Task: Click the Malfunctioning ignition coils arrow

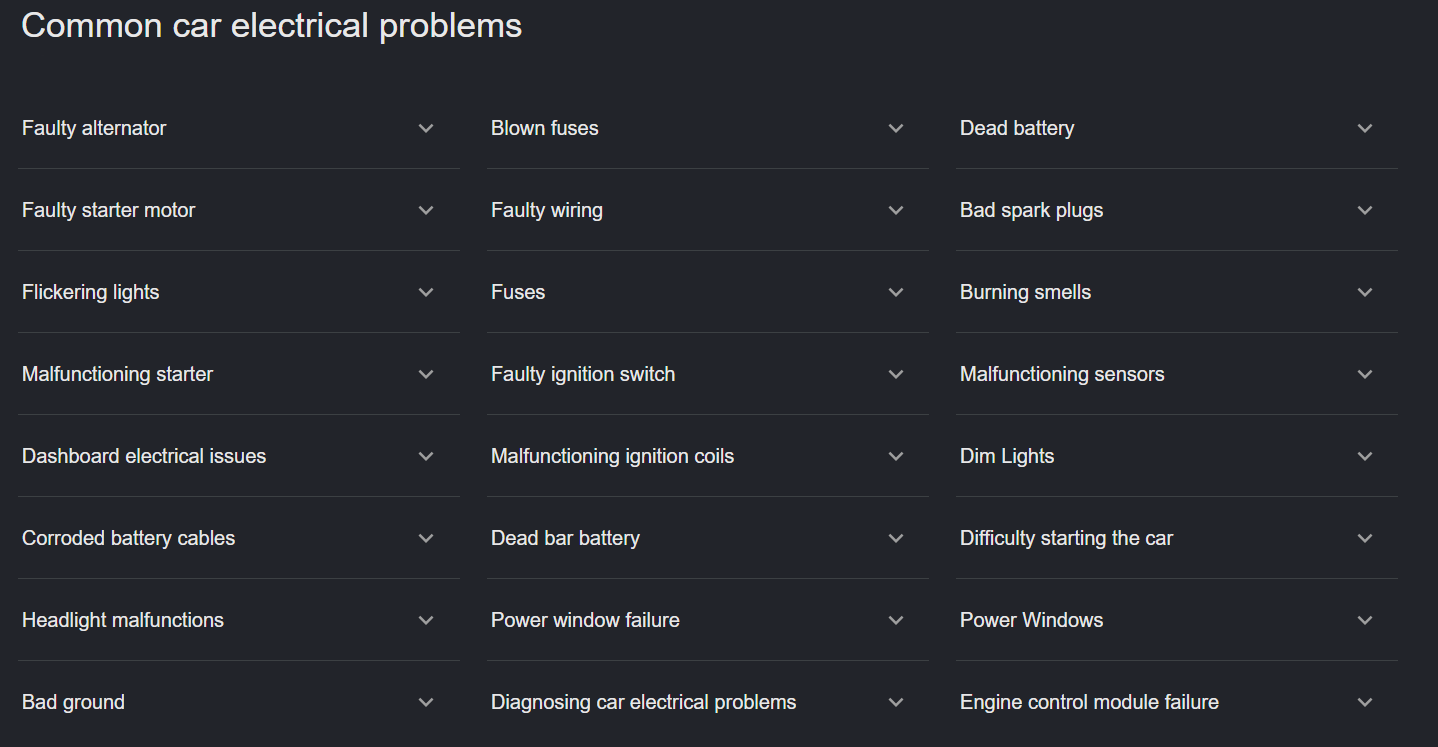Action: pos(896,456)
